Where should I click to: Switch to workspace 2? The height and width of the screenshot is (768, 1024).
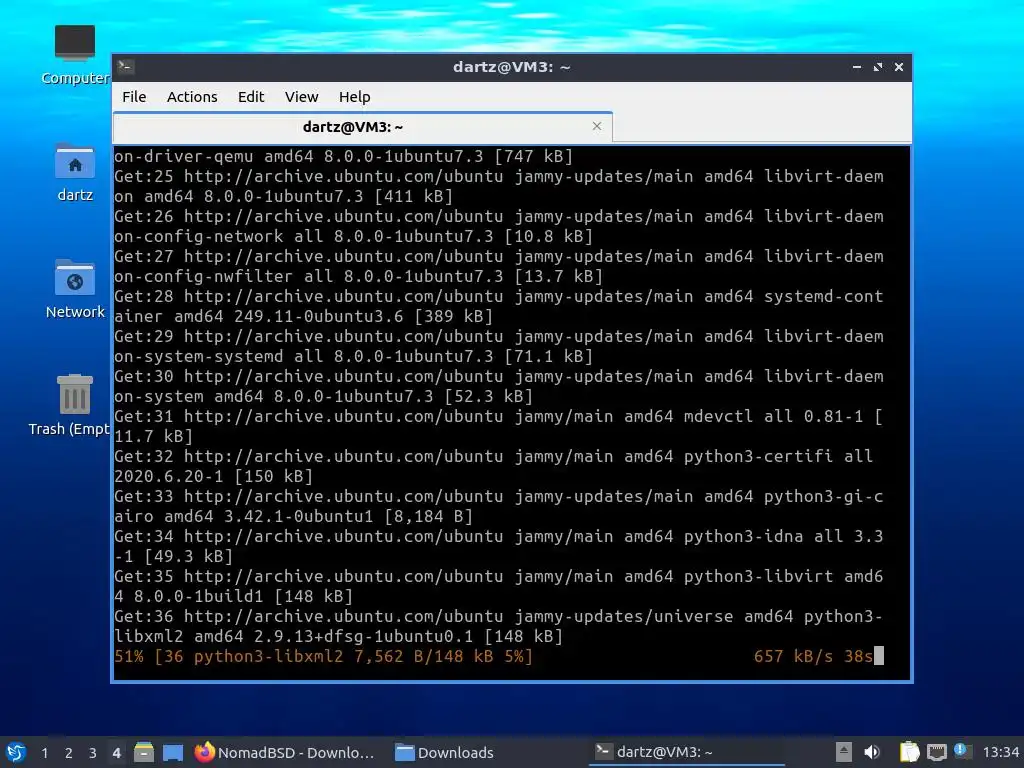point(69,753)
